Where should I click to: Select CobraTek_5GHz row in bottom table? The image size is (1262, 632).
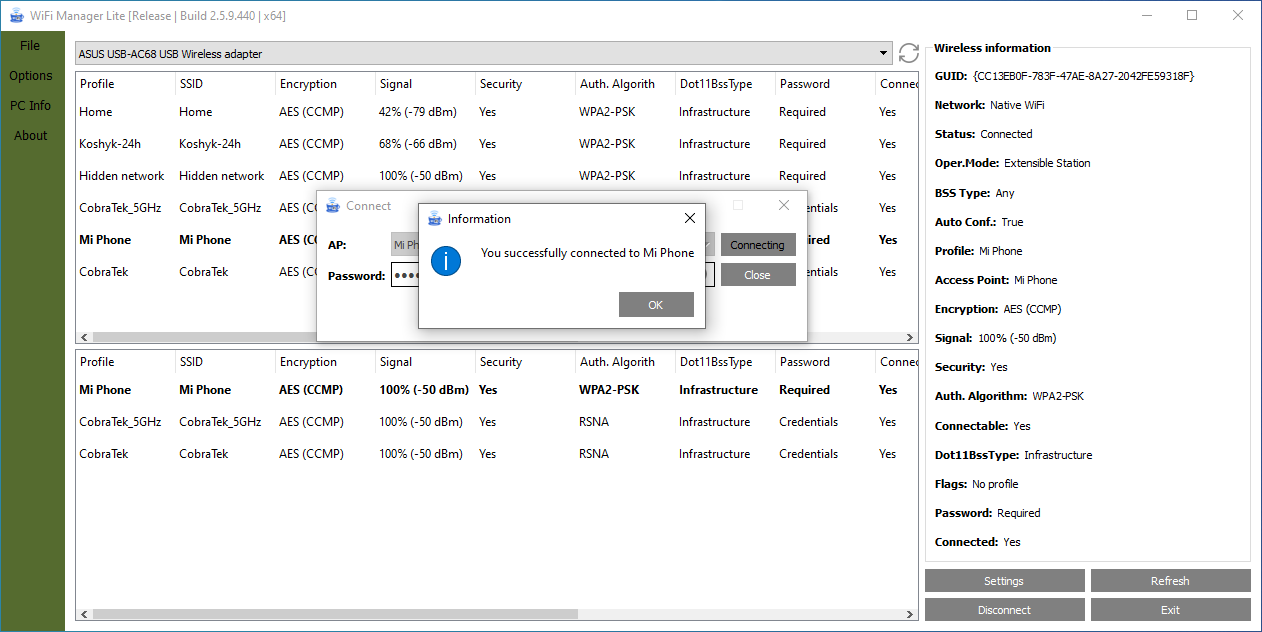pos(497,422)
